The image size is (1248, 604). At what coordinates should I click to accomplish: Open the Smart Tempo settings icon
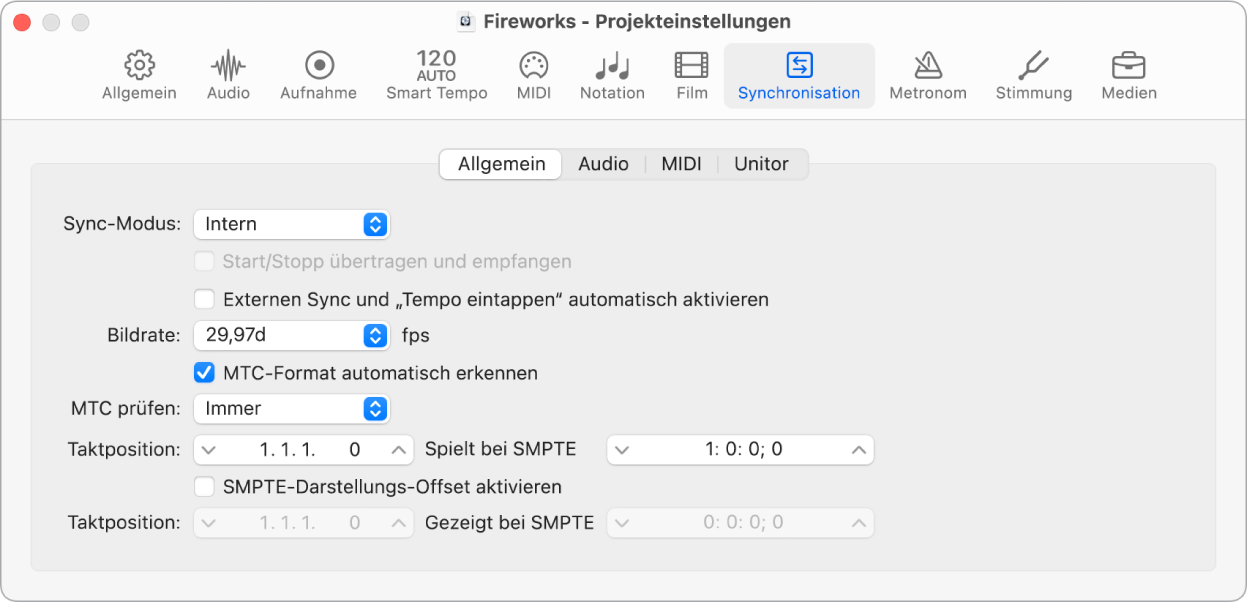point(436,75)
